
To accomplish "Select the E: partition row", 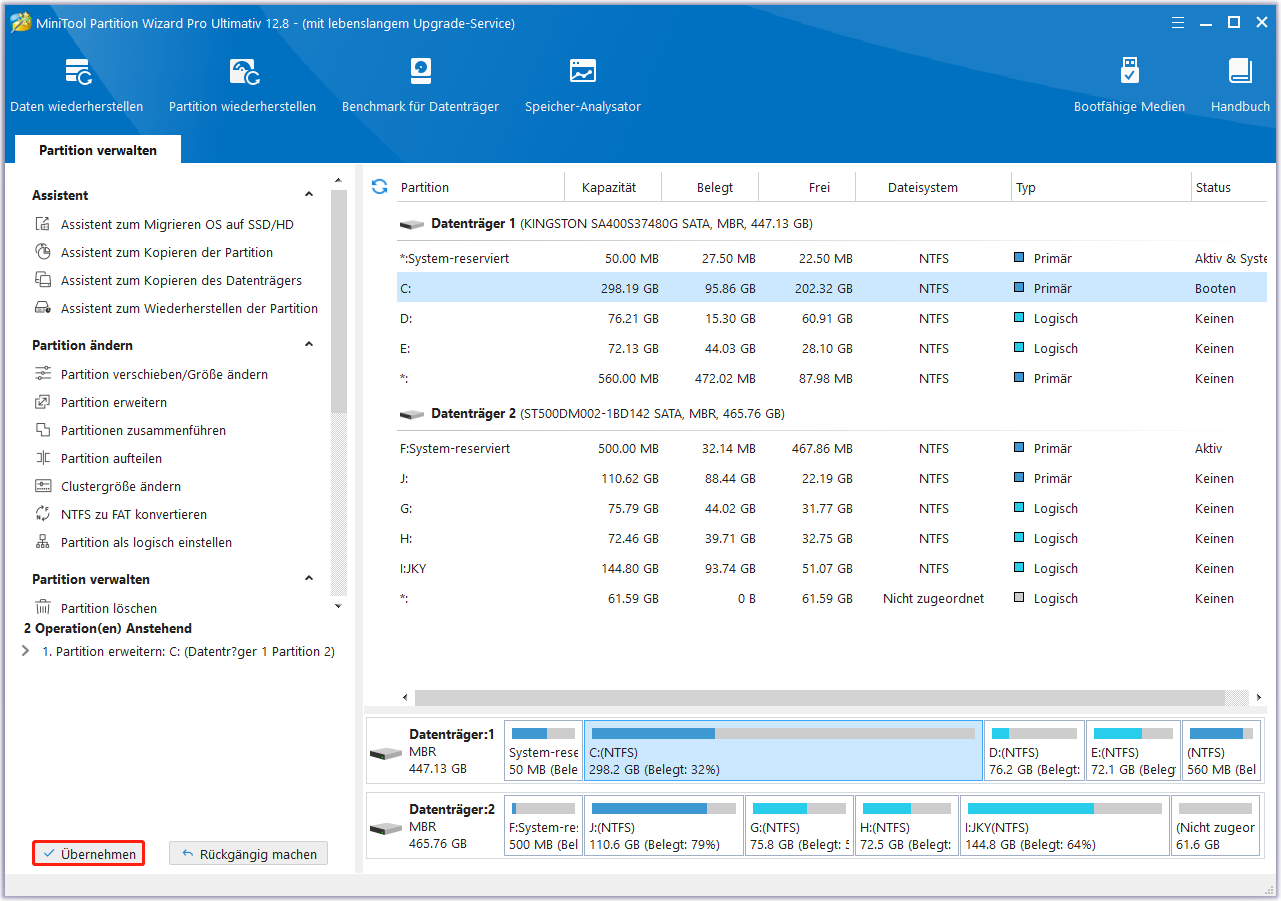I will click(x=832, y=349).
